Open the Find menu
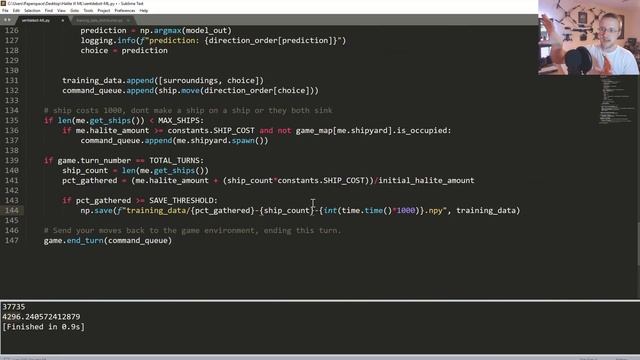Screen dimensions: 640x360 point(49,11)
